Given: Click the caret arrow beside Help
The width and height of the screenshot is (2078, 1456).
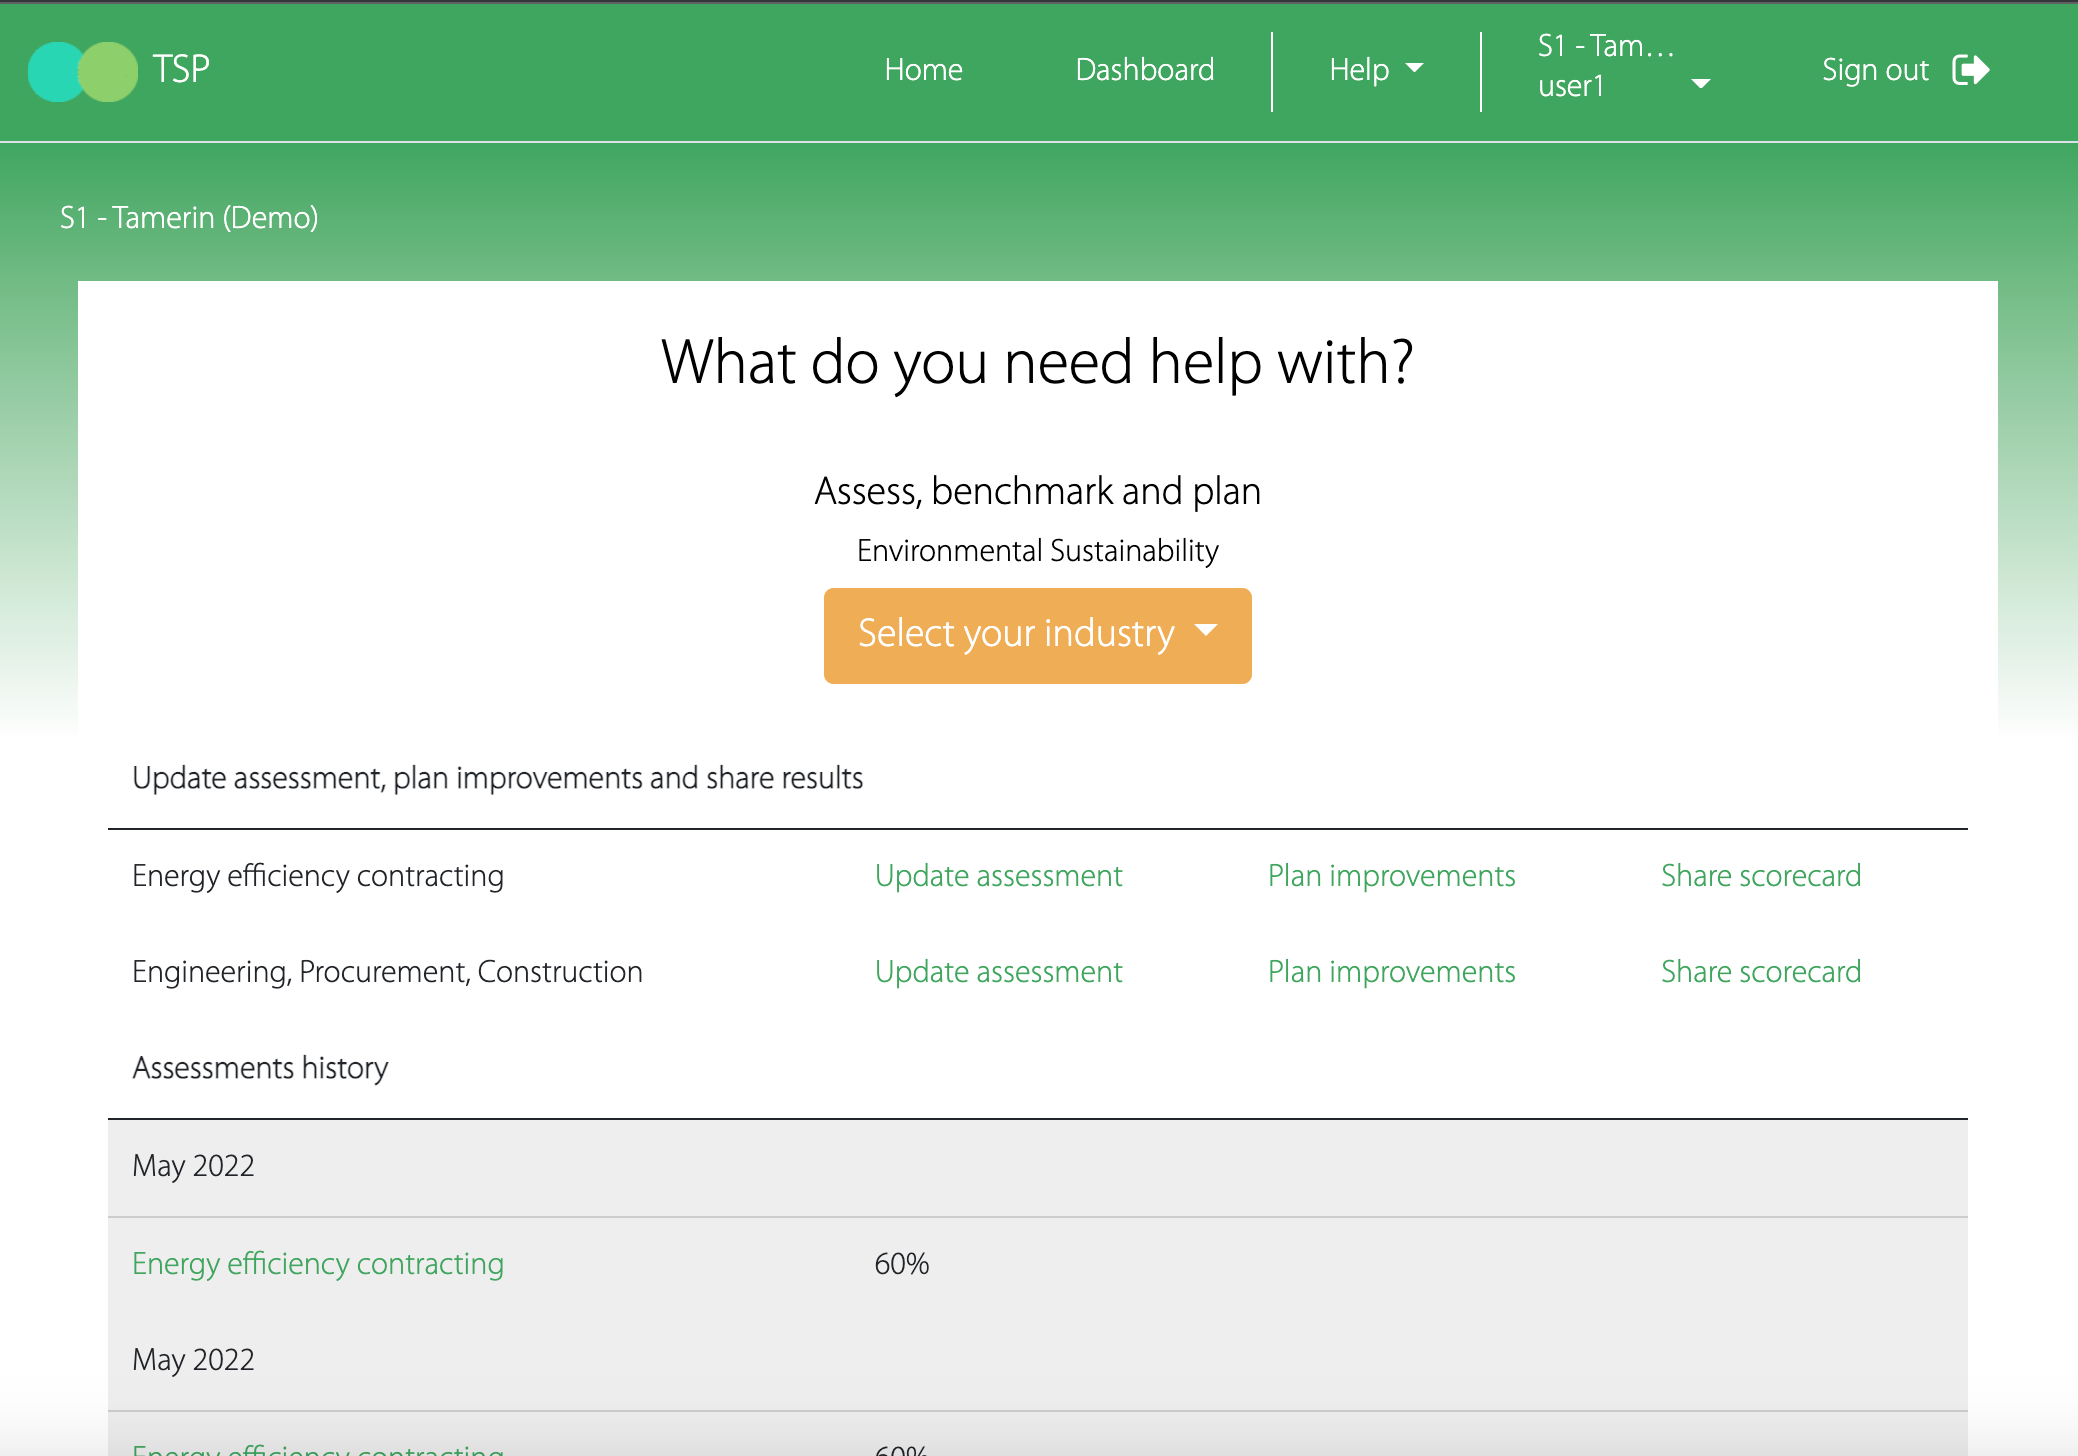Looking at the screenshot, I should (1414, 68).
